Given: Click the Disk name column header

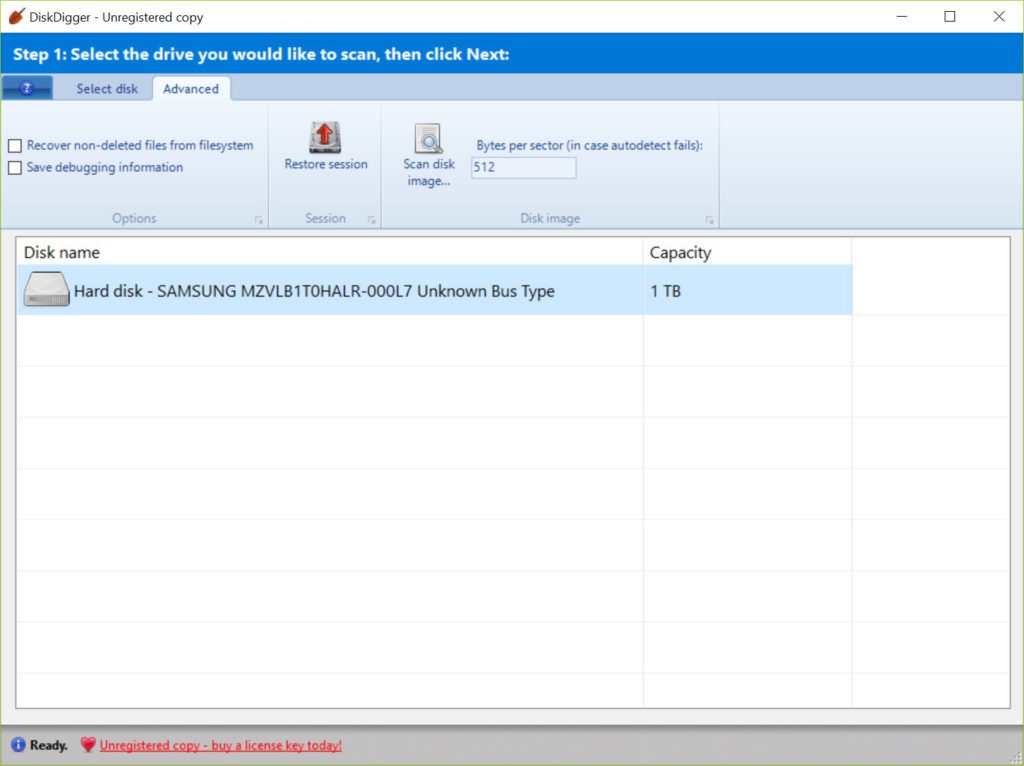Looking at the screenshot, I should coord(330,253).
